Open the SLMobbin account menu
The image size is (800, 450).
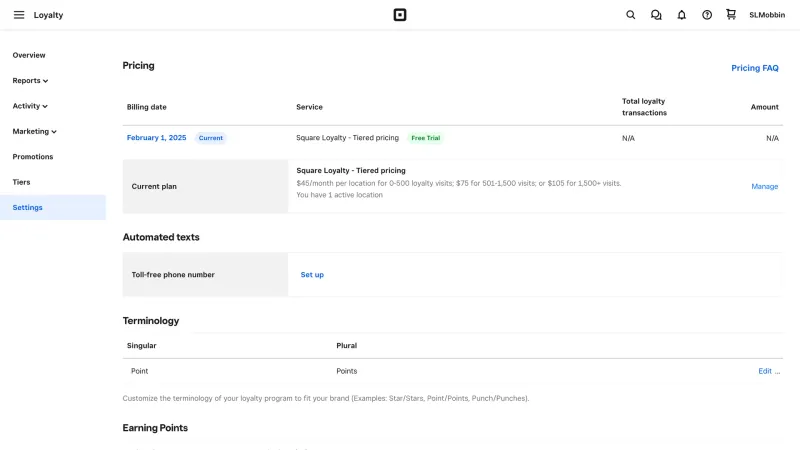pyautogui.click(x=767, y=15)
